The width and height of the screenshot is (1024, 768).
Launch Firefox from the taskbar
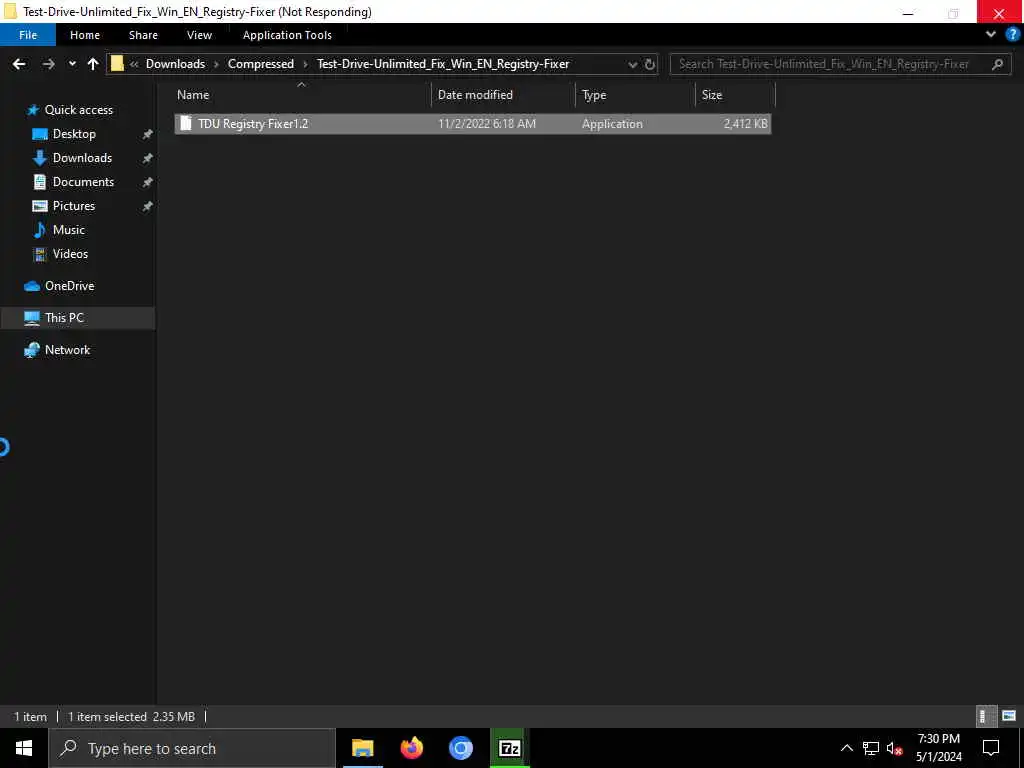tap(411, 748)
